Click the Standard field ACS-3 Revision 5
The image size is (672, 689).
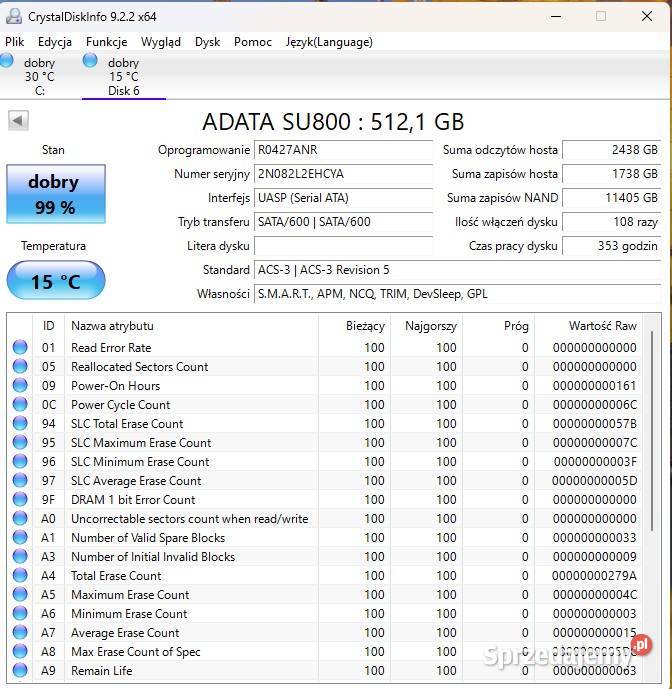pyautogui.click(x=458, y=270)
